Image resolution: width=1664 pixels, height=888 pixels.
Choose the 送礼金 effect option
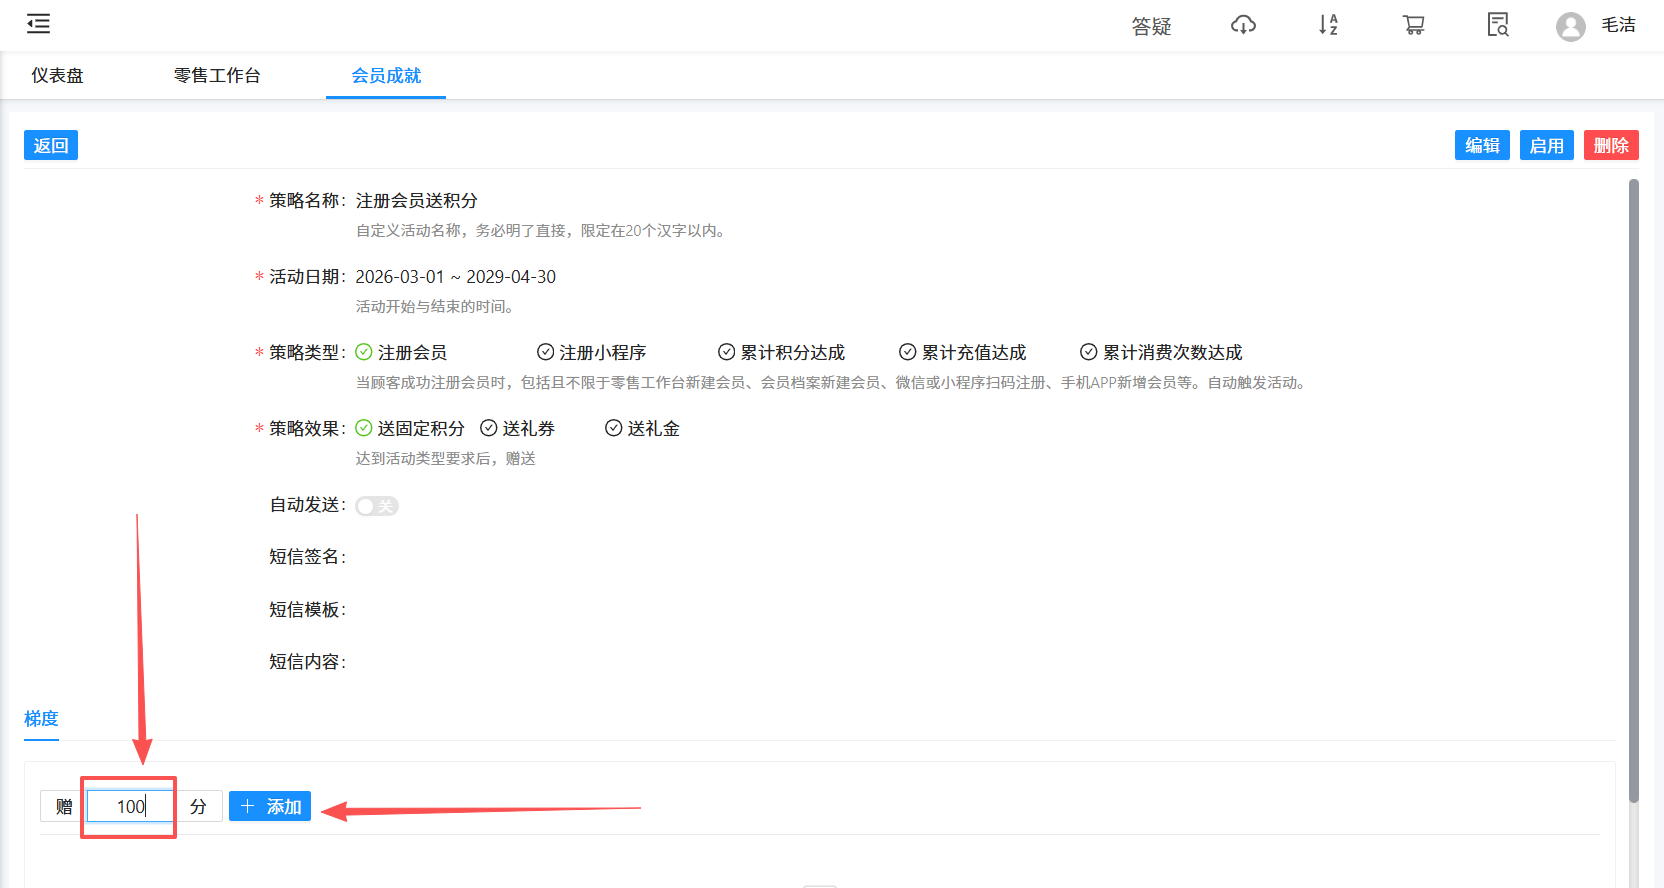[643, 428]
